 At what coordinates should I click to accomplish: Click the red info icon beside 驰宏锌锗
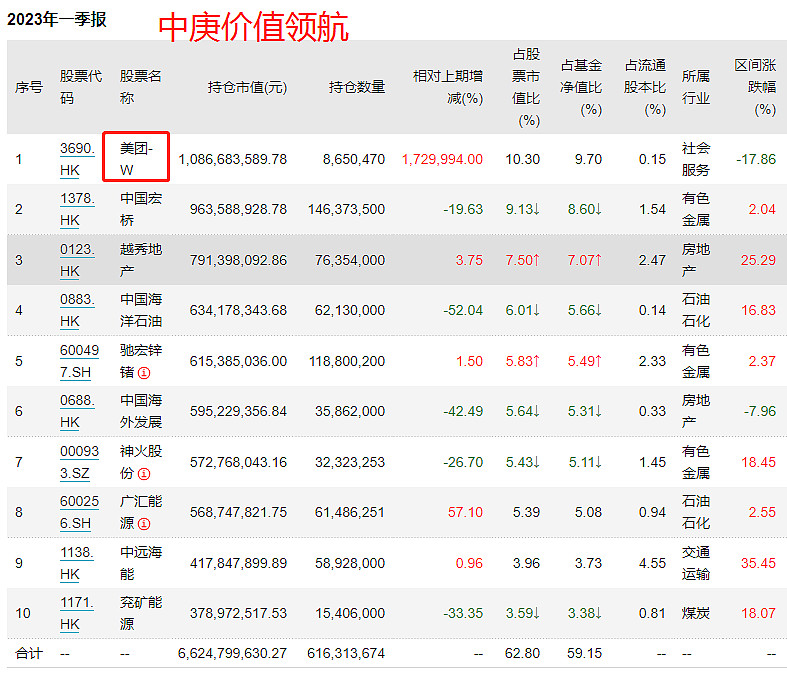click(144, 373)
